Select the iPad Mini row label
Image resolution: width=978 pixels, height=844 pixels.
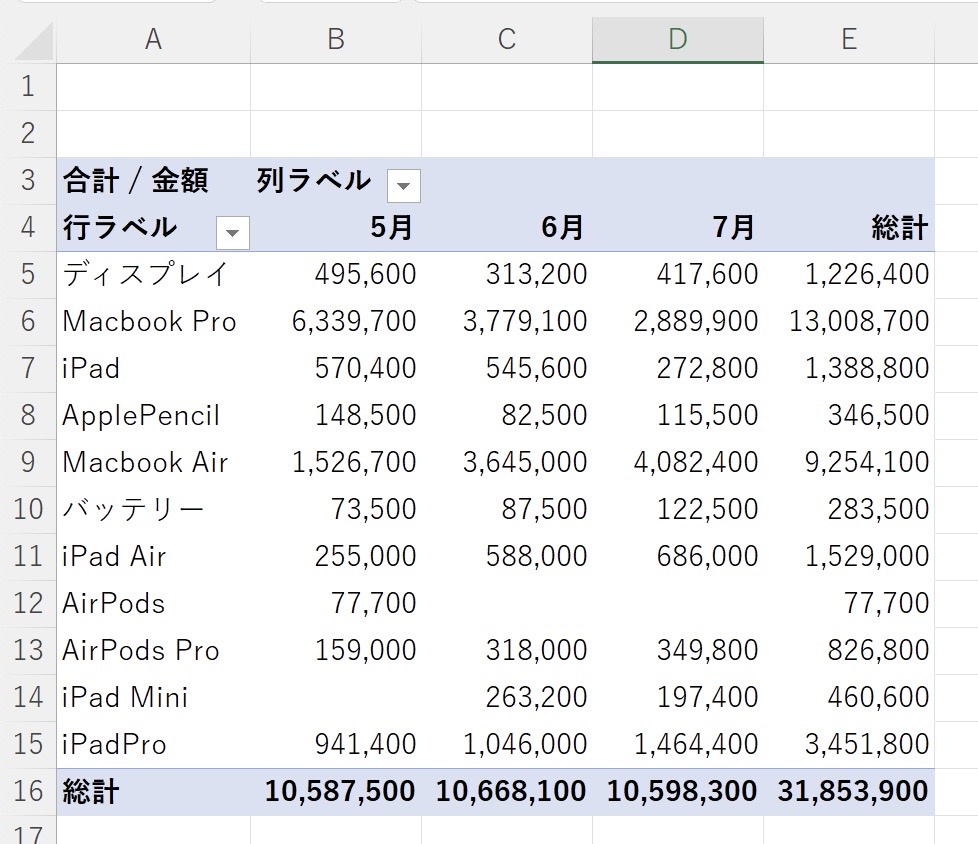153,697
